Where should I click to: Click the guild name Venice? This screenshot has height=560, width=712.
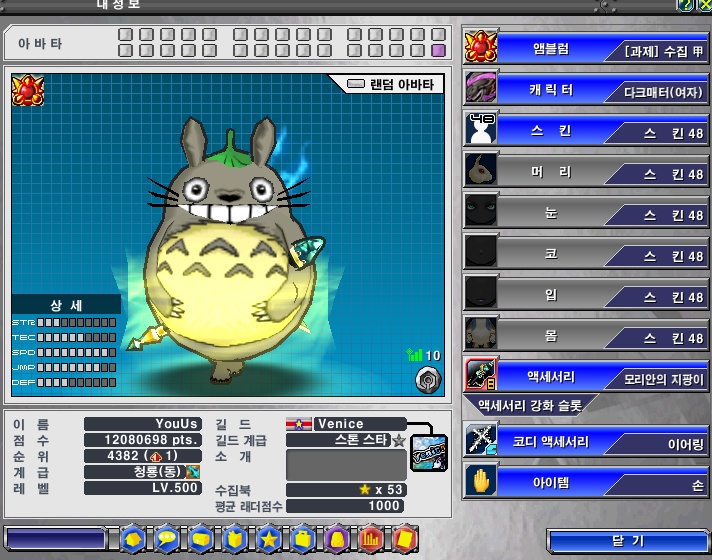[360, 424]
